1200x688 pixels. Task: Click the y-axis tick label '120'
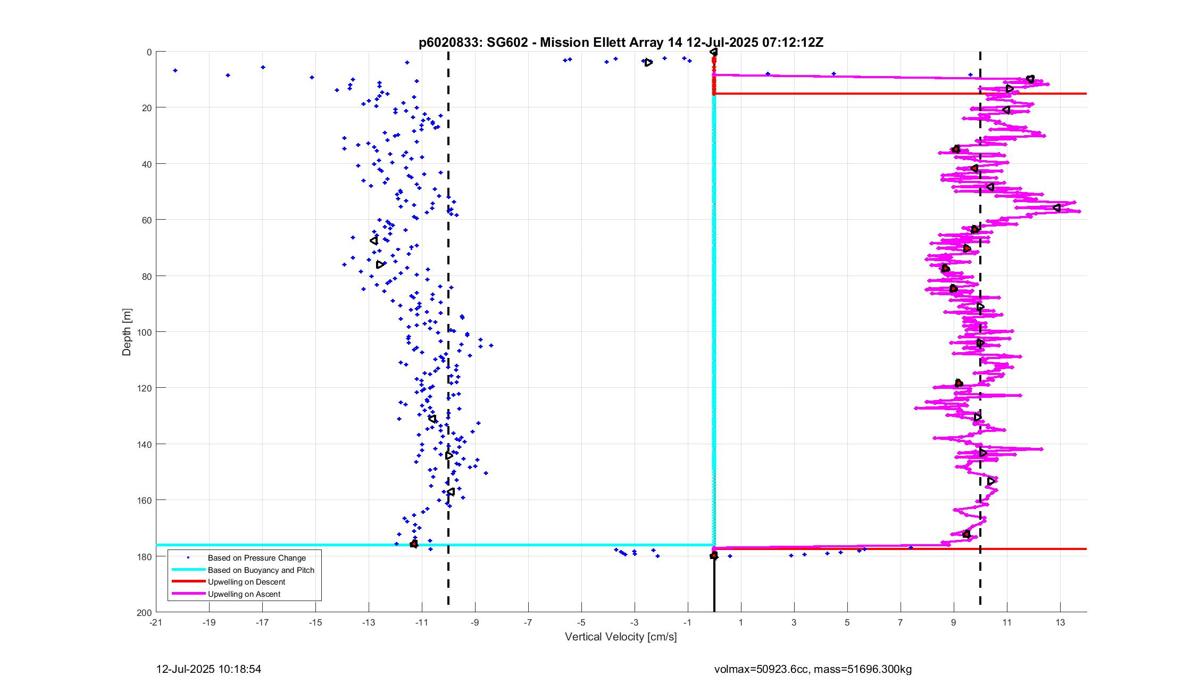[x=144, y=388]
